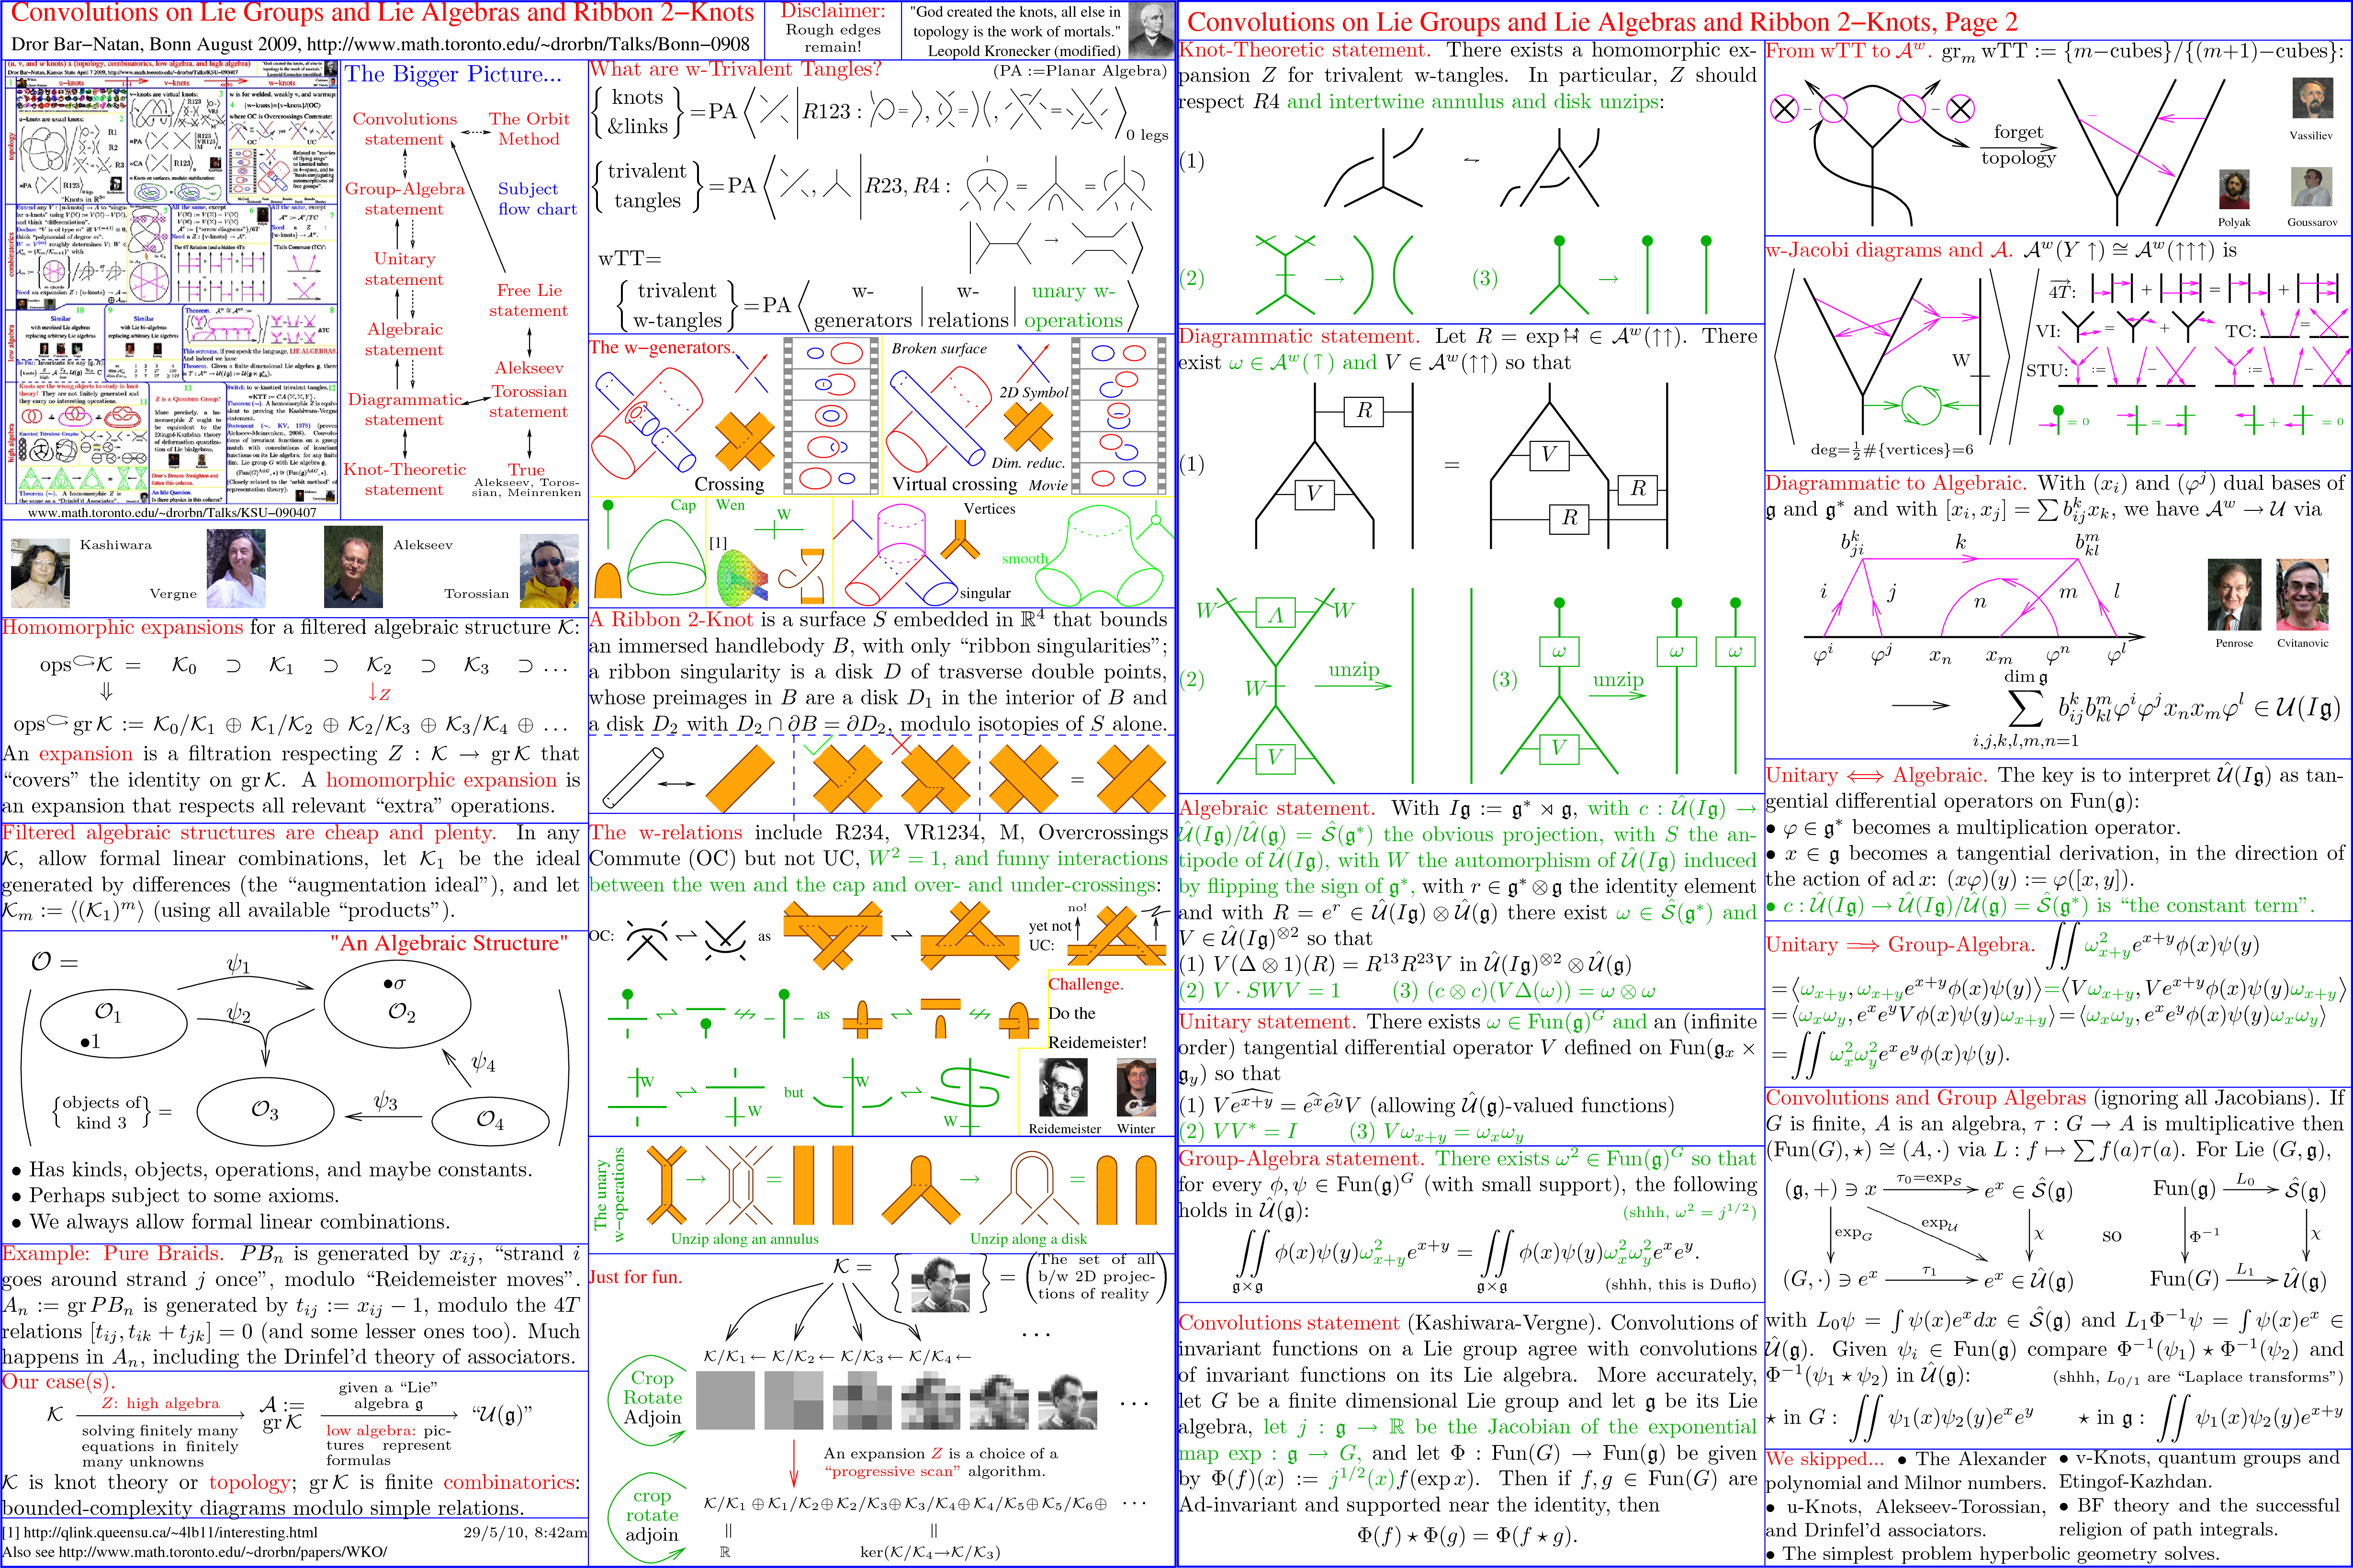Click the red 'Challenge.' text in the yellow box
The height and width of the screenshot is (1568, 2353).
click(x=1086, y=984)
